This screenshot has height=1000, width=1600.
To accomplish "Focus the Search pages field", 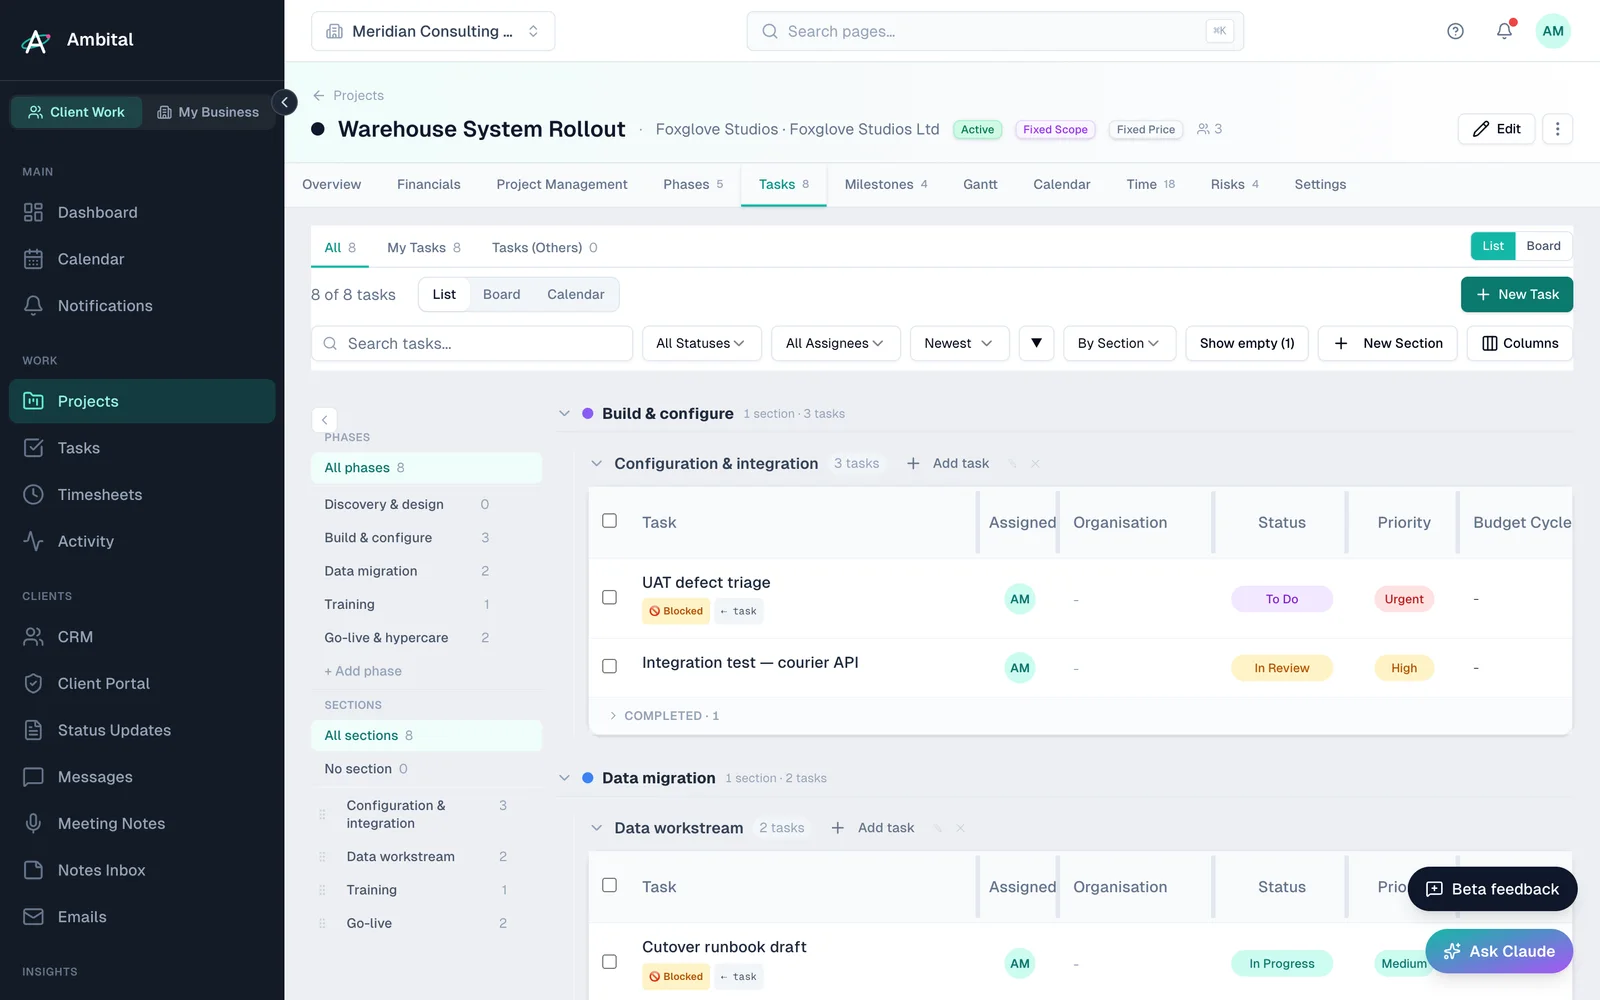I will coord(995,31).
